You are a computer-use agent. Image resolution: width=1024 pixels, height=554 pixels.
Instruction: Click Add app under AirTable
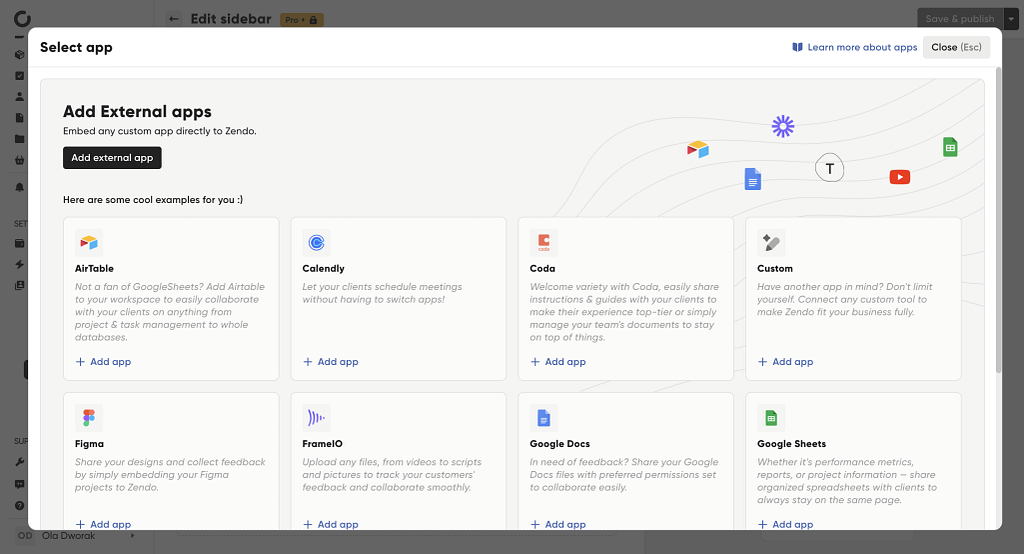point(103,362)
